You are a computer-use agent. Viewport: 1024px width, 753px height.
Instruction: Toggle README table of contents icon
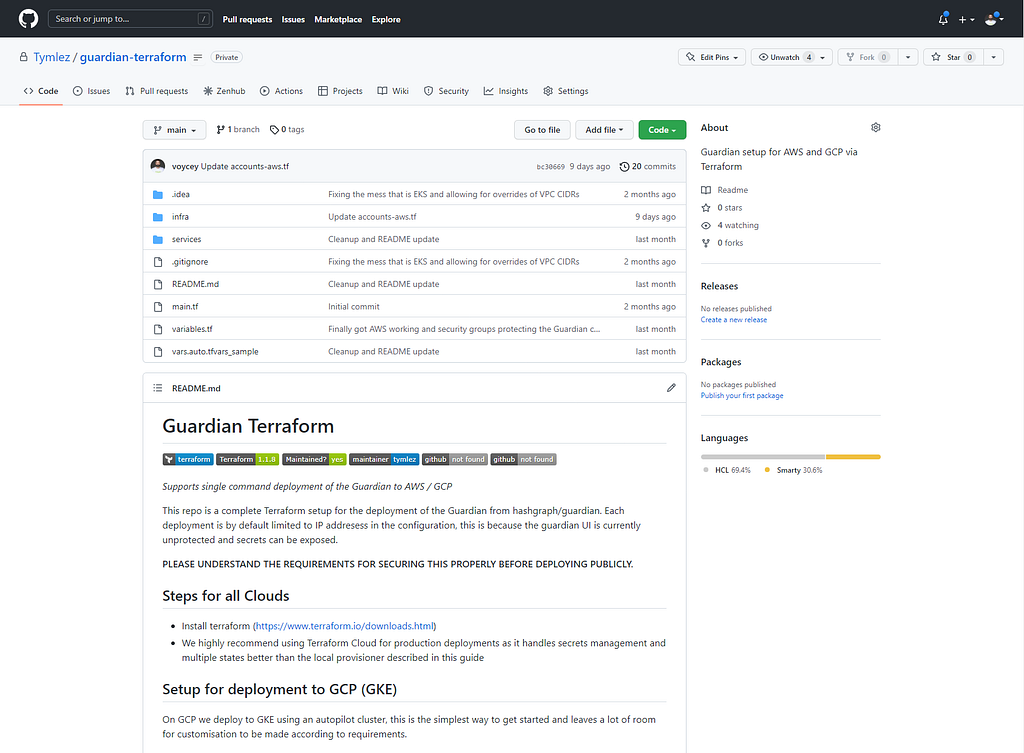click(157, 388)
